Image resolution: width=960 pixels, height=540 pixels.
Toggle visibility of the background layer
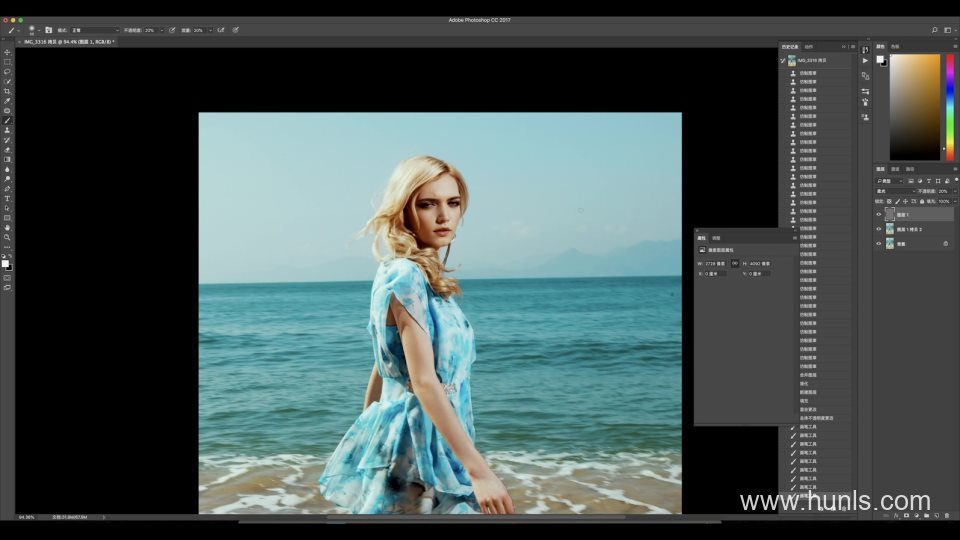tap(879, 243)
